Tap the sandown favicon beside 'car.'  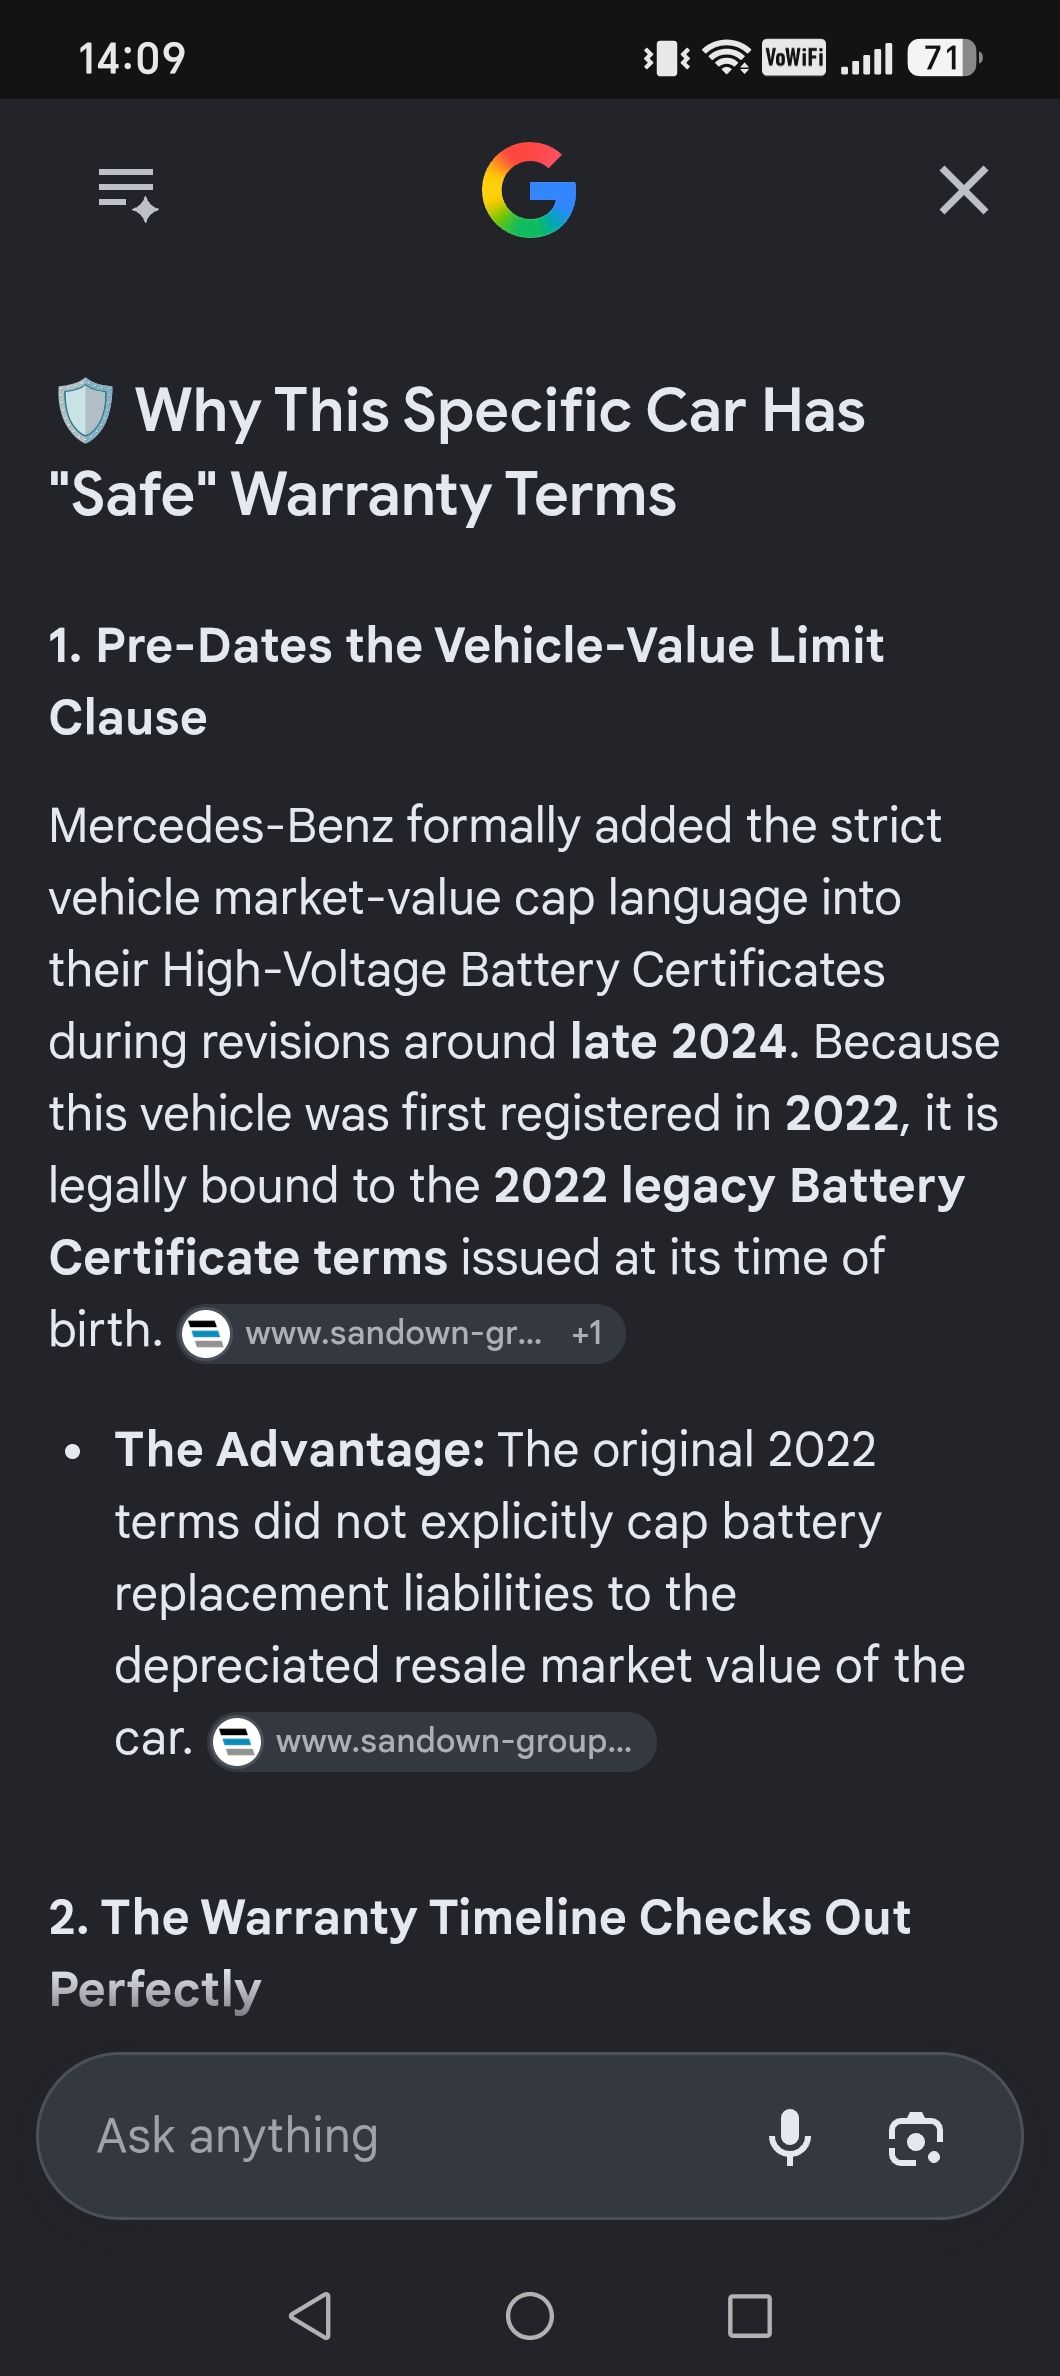tap(238, 1741)
